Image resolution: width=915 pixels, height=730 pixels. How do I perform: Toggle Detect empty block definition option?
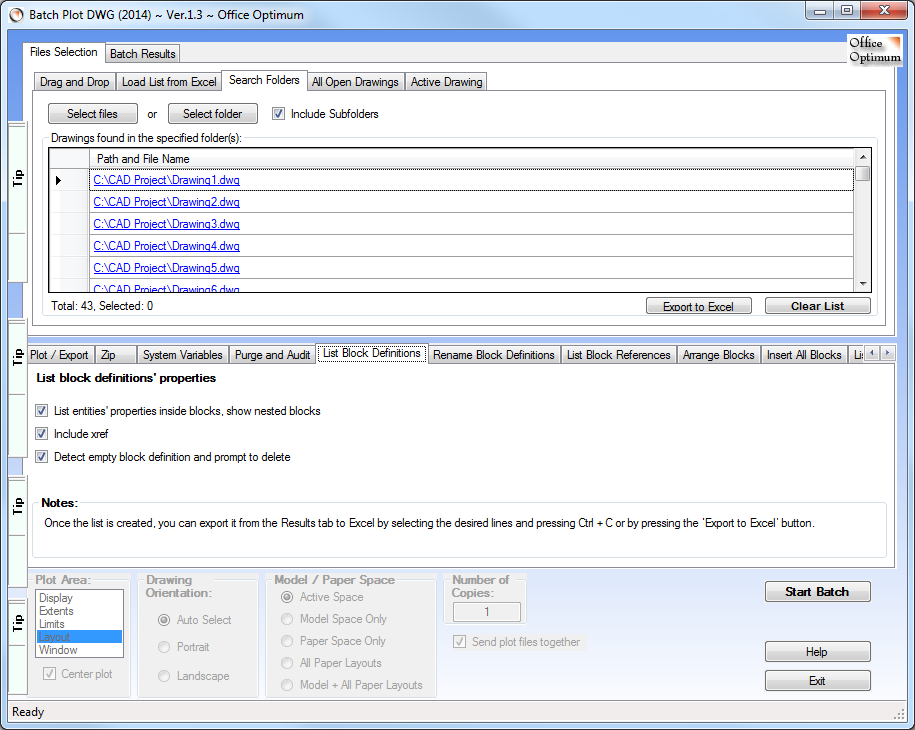coord(41,457)
